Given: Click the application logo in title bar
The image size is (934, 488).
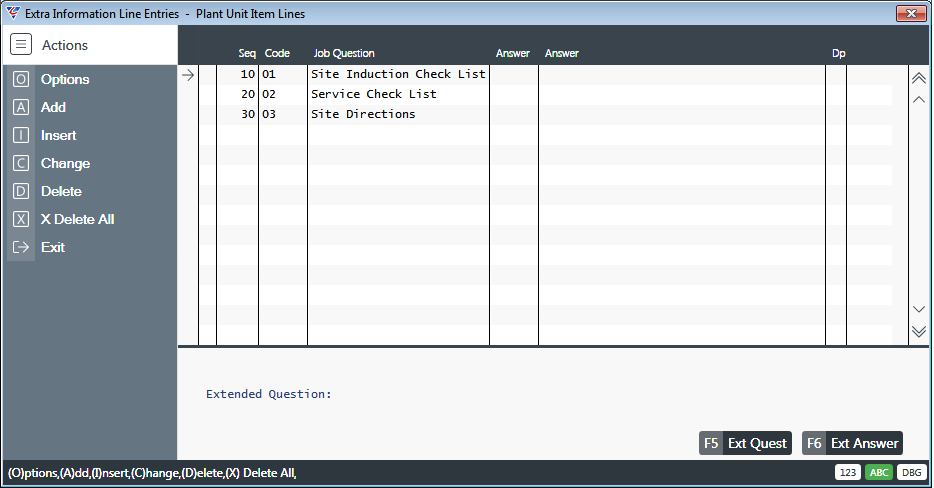Looking at the screenshot, I should click(x=13, y=13).
